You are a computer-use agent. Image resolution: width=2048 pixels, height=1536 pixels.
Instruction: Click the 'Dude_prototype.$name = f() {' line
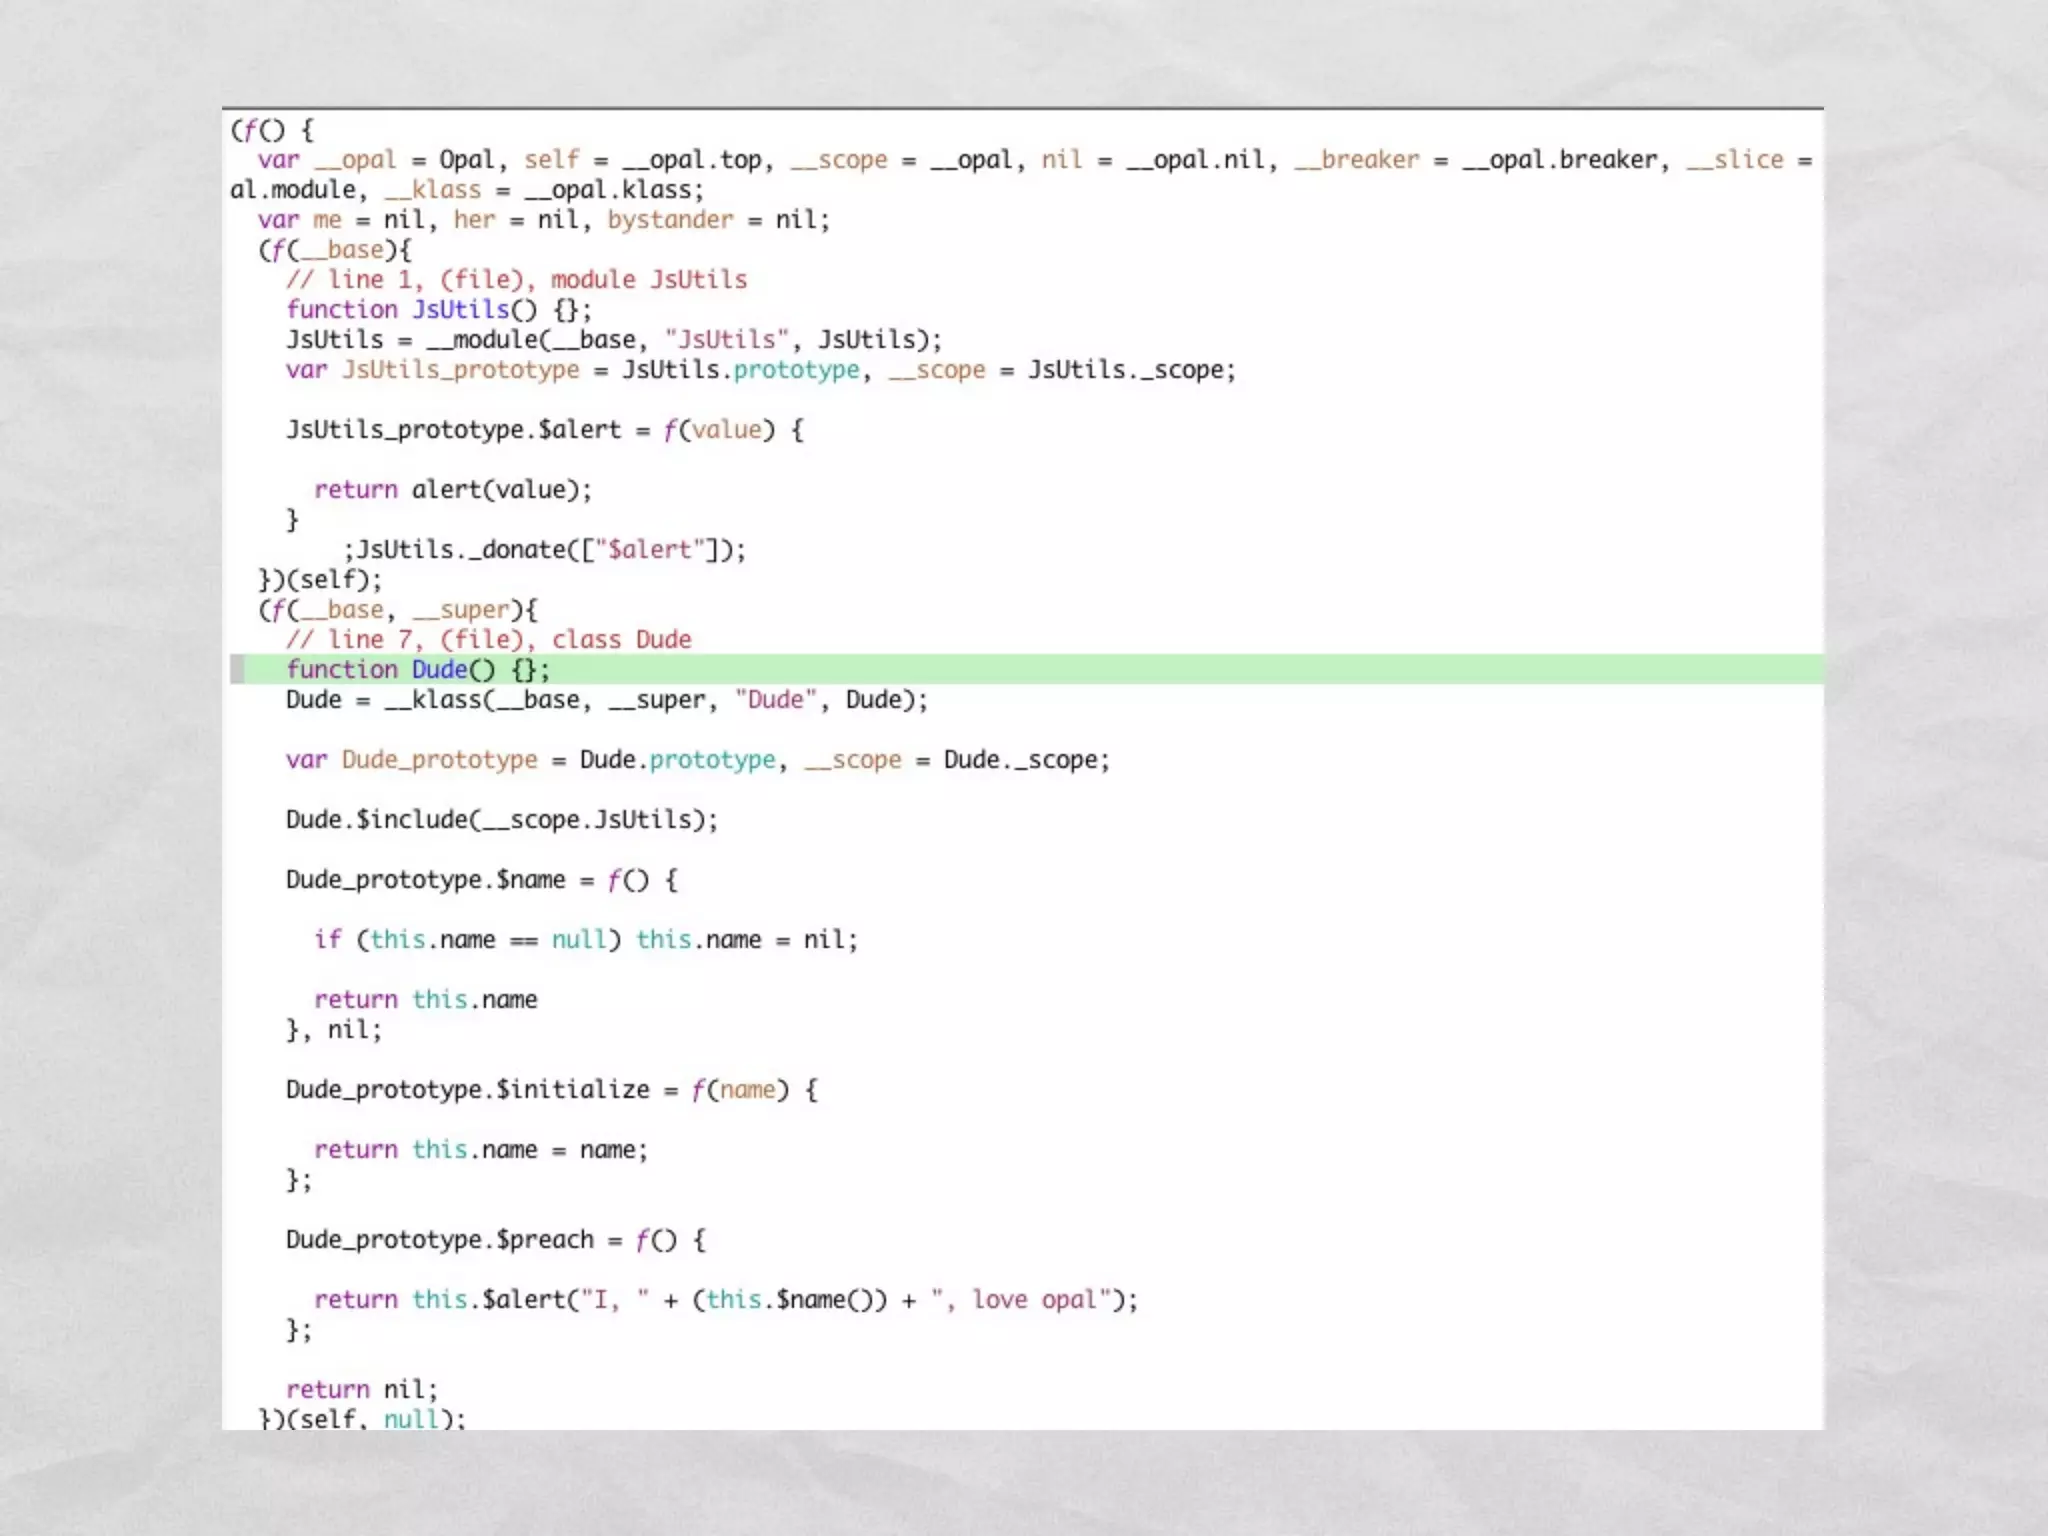pos(482,880)
